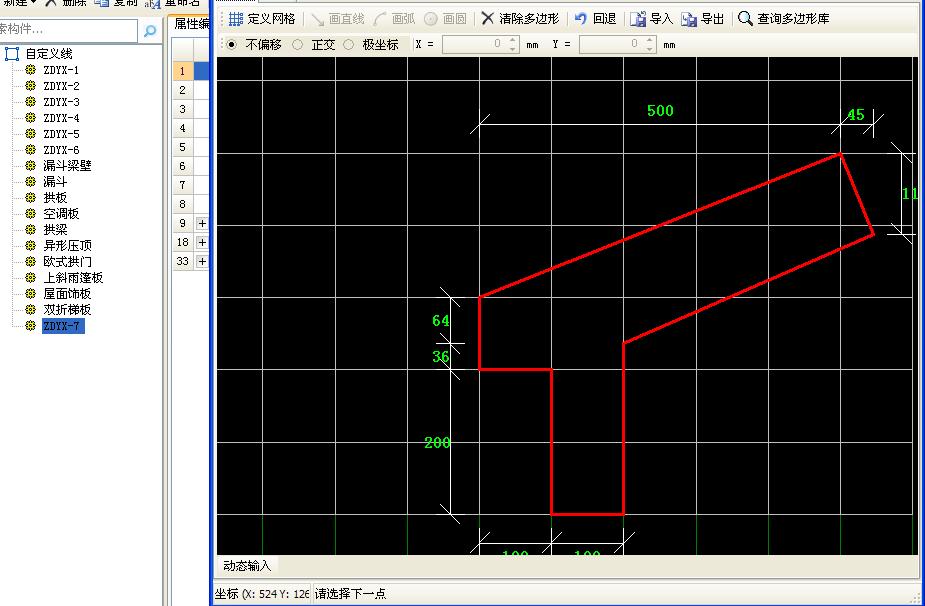Decrease the Y offset value with down arrow
Screen dimensions: 925x606
(x=650, y=49)
